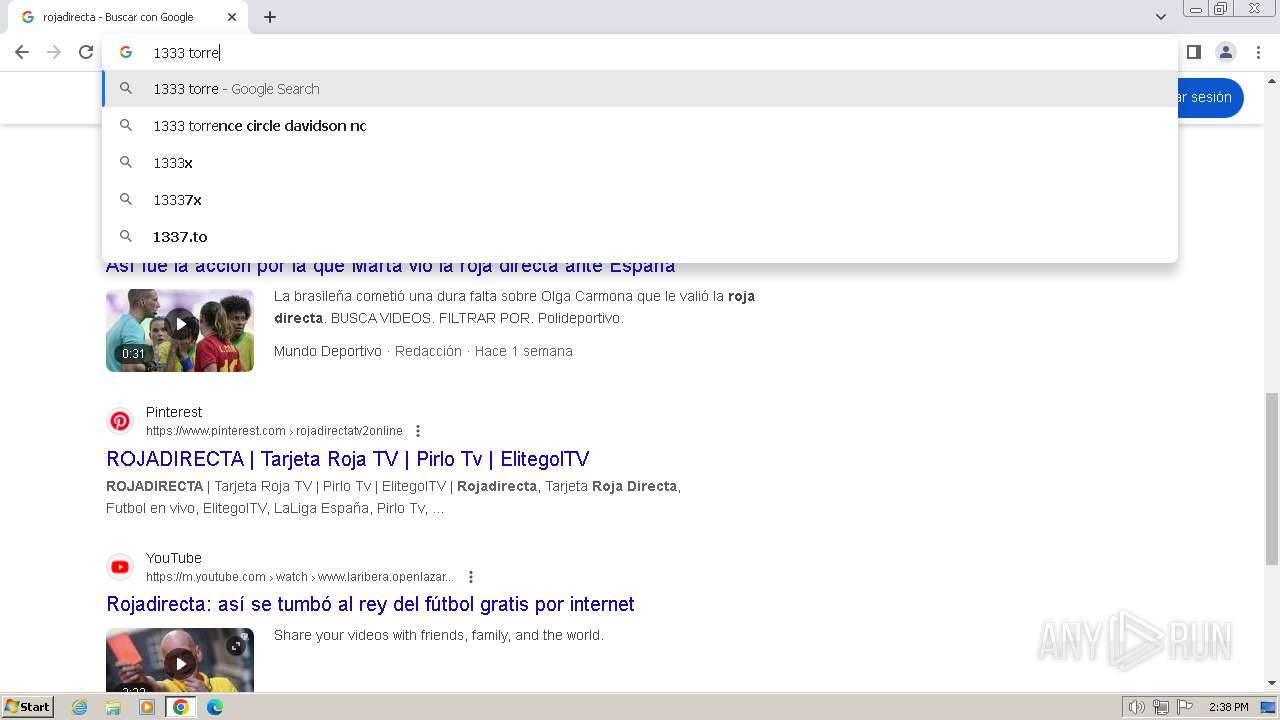The image size is (1280, 720).
Task: Reload the current page
Action: [x=86, y=52]
